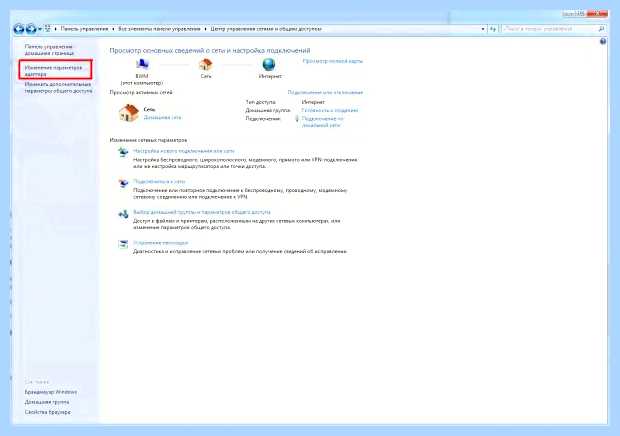620x436 pixels.
Task: Select 'Центр управления сетями и общим доступом' breadcrumb
Action: pyautogui.click(x=266, y=29)
